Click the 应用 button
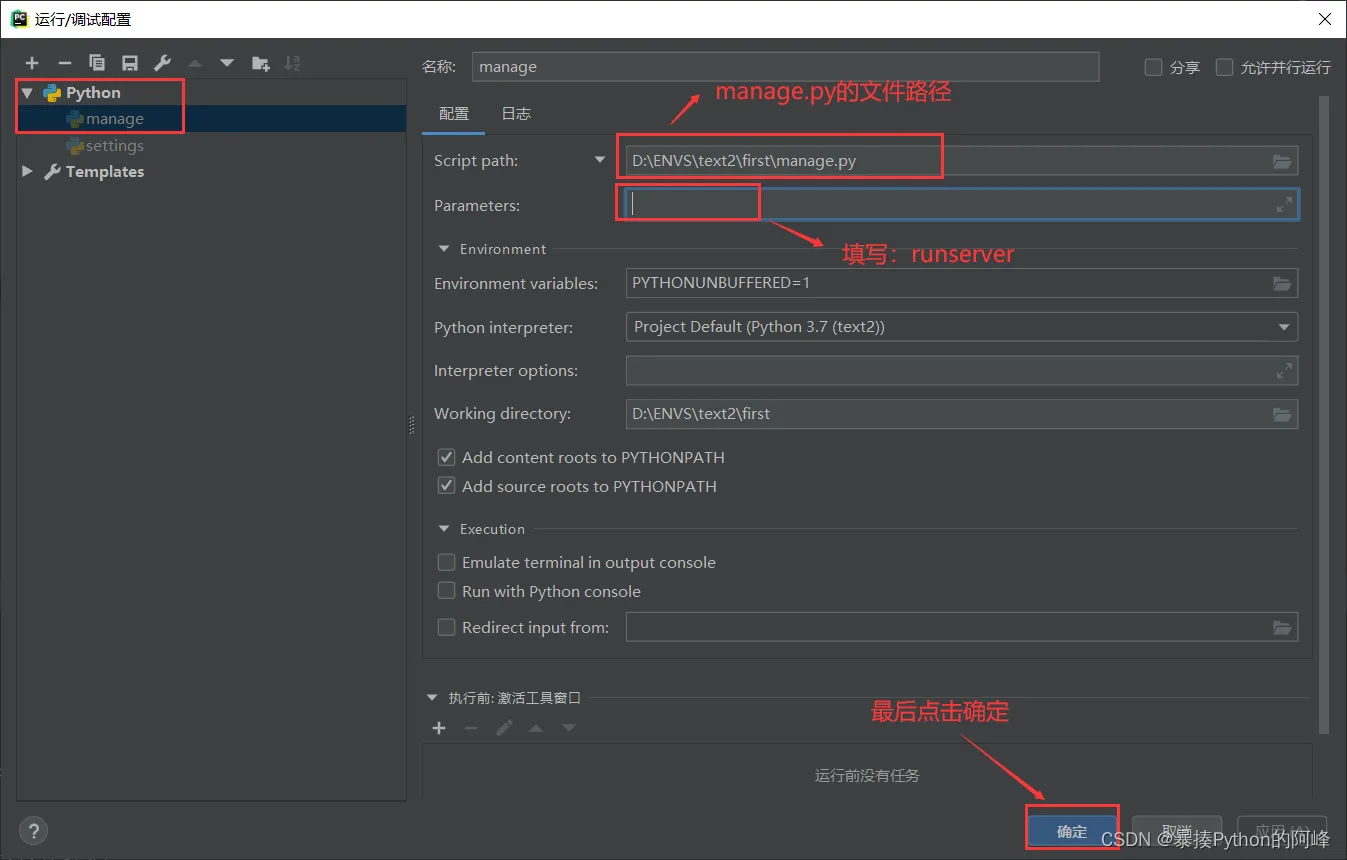Viewport: 1347px width, 860px height. pyautogui.click(x=1283, y=831)
